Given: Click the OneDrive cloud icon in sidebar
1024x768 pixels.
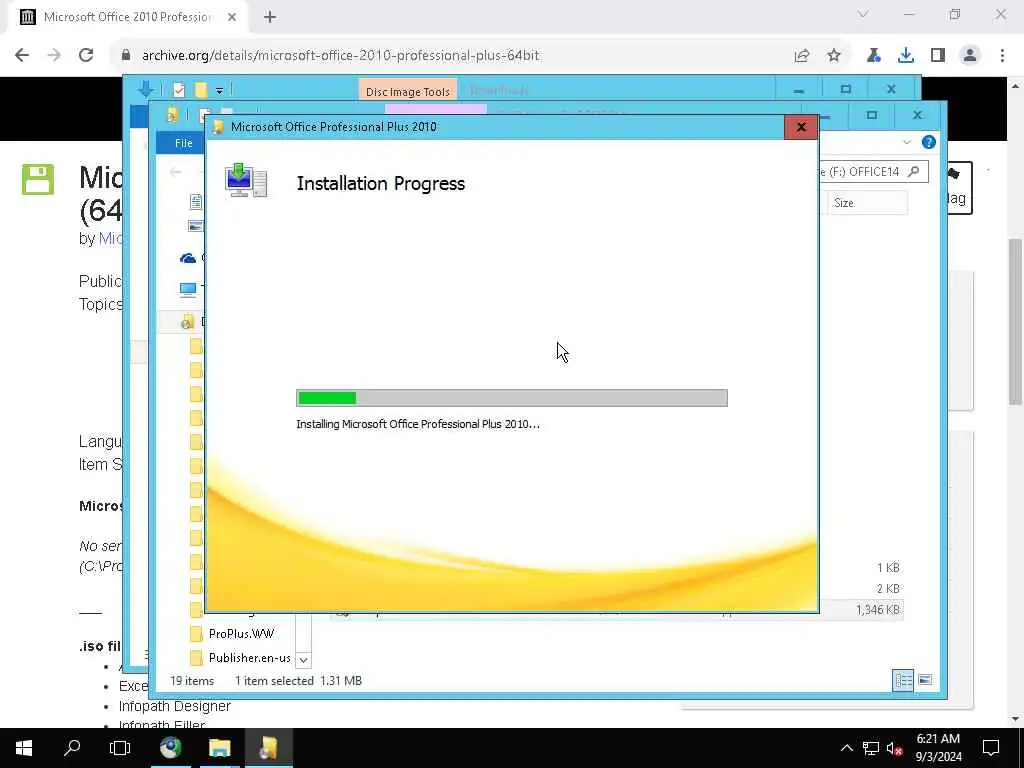Looking at the screenshot, I should (187, 259).
